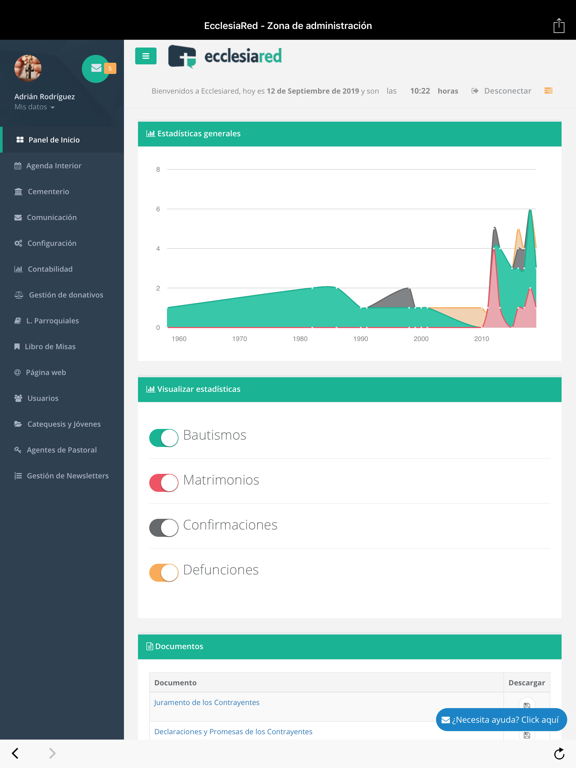
Task: Open Catequesis y Jóvenes
Action: pos(62,424)
